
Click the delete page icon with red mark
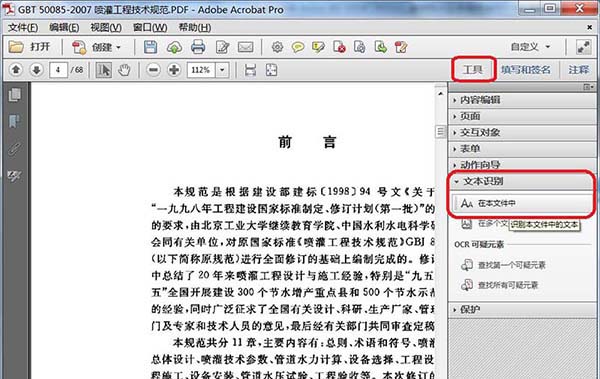coord(339,47)
